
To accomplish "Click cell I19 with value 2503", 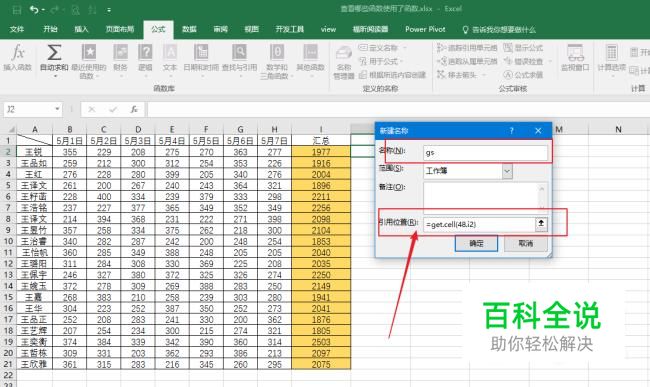I will point(321,342).
